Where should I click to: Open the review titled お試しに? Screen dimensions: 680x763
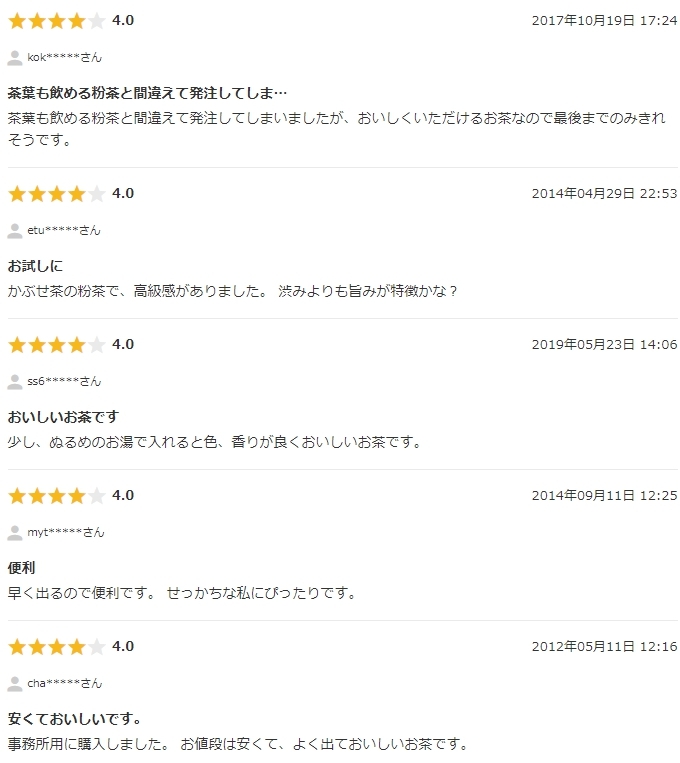tap(35, 266)
